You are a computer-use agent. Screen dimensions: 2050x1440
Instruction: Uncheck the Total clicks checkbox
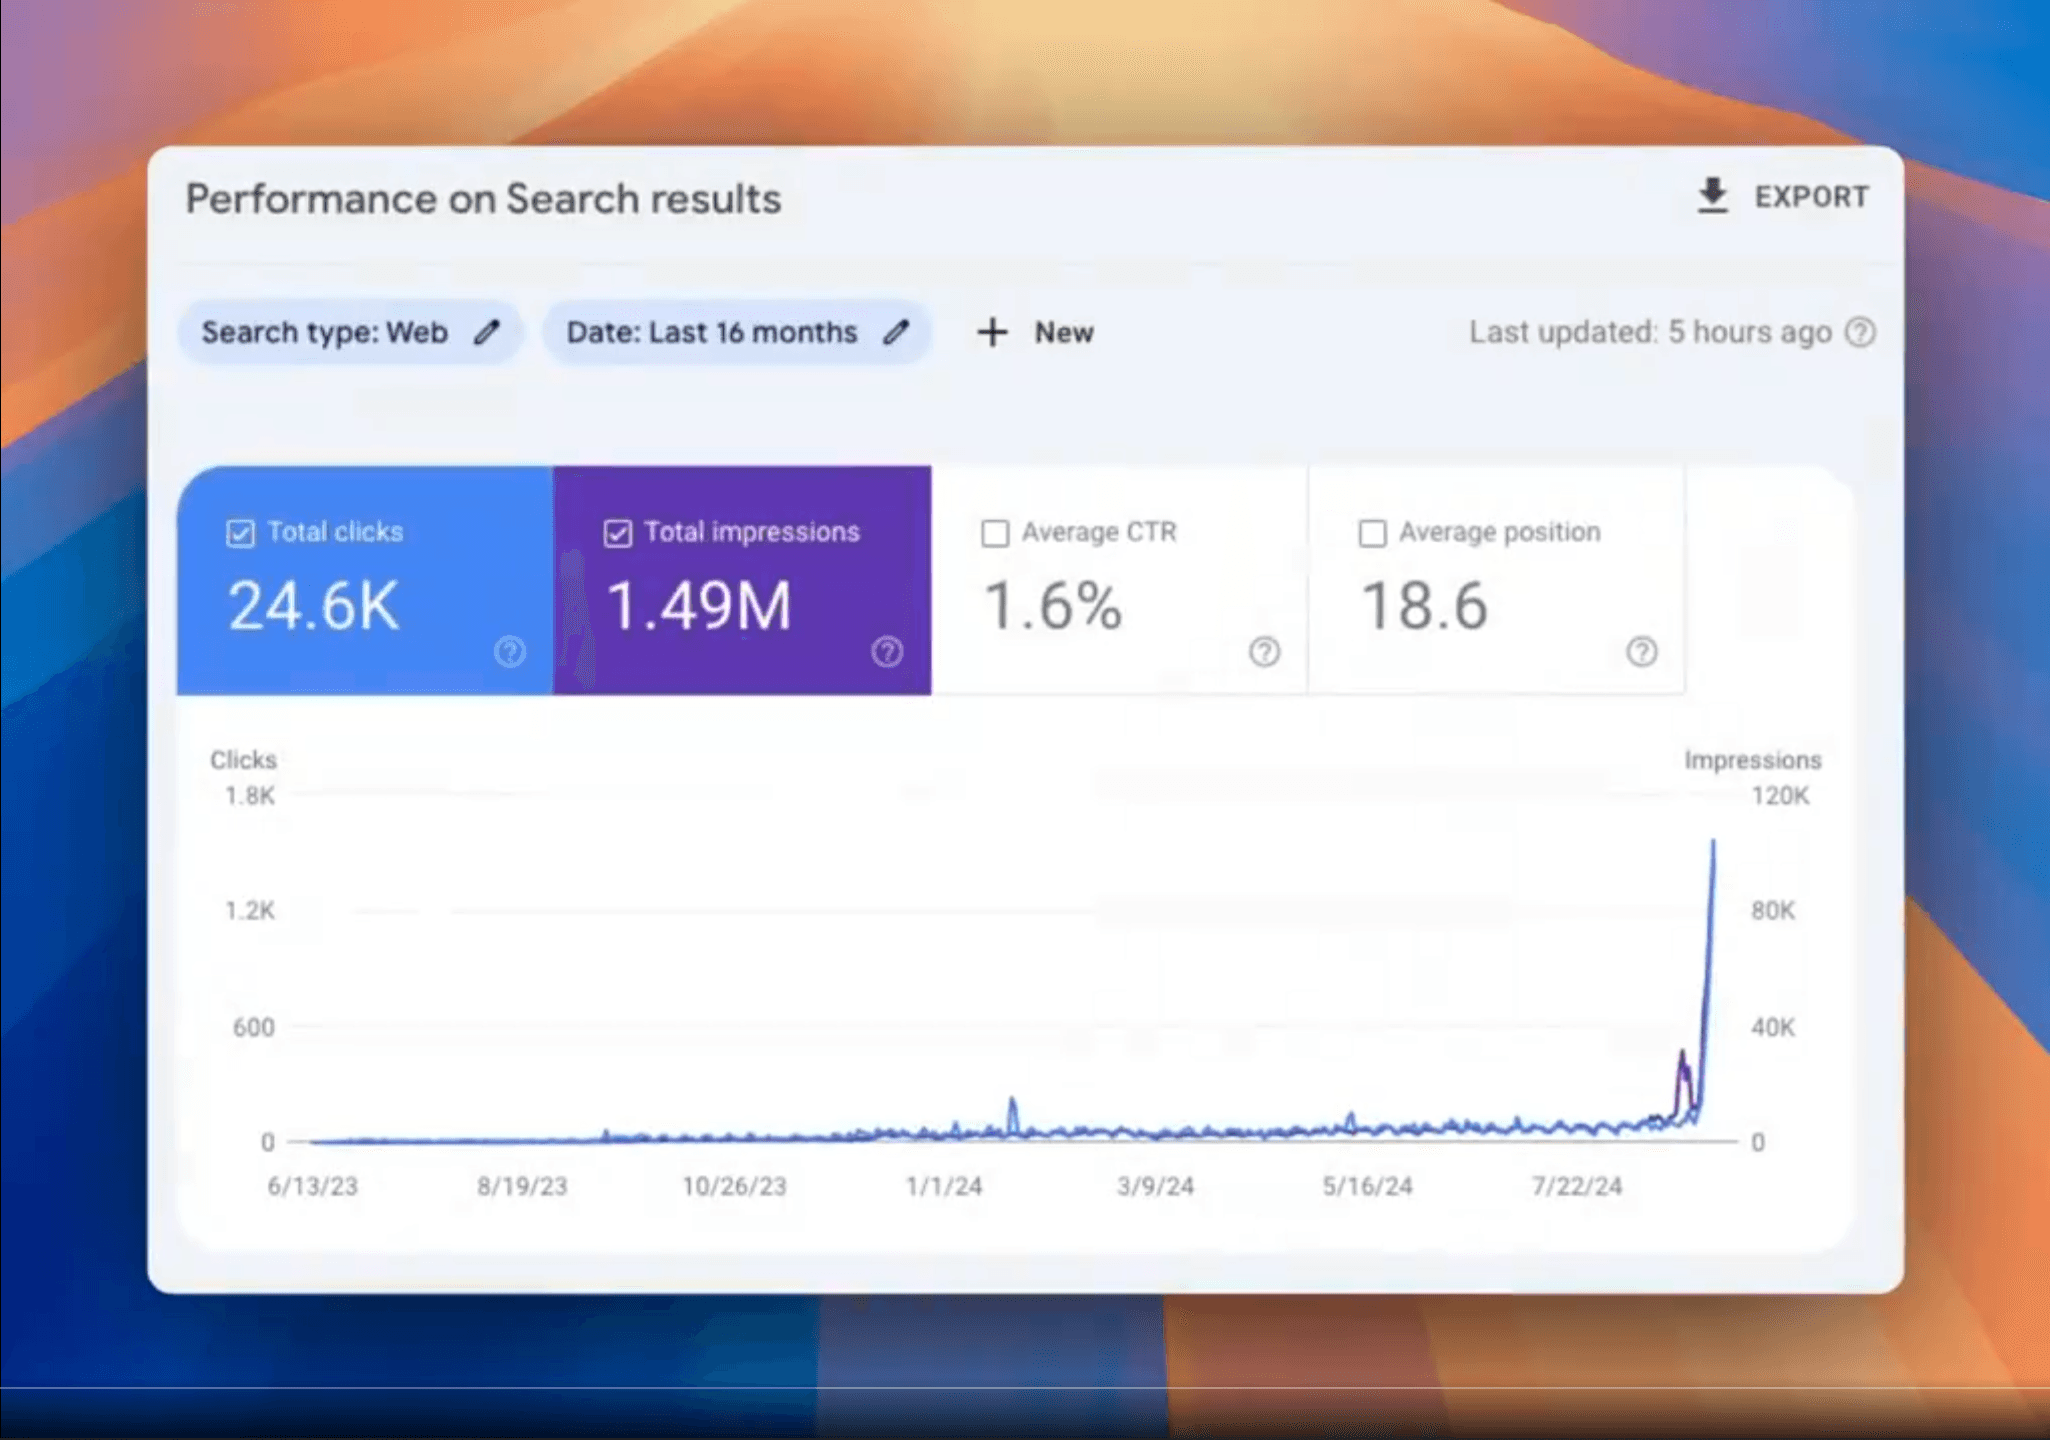[x=240, y=533]
